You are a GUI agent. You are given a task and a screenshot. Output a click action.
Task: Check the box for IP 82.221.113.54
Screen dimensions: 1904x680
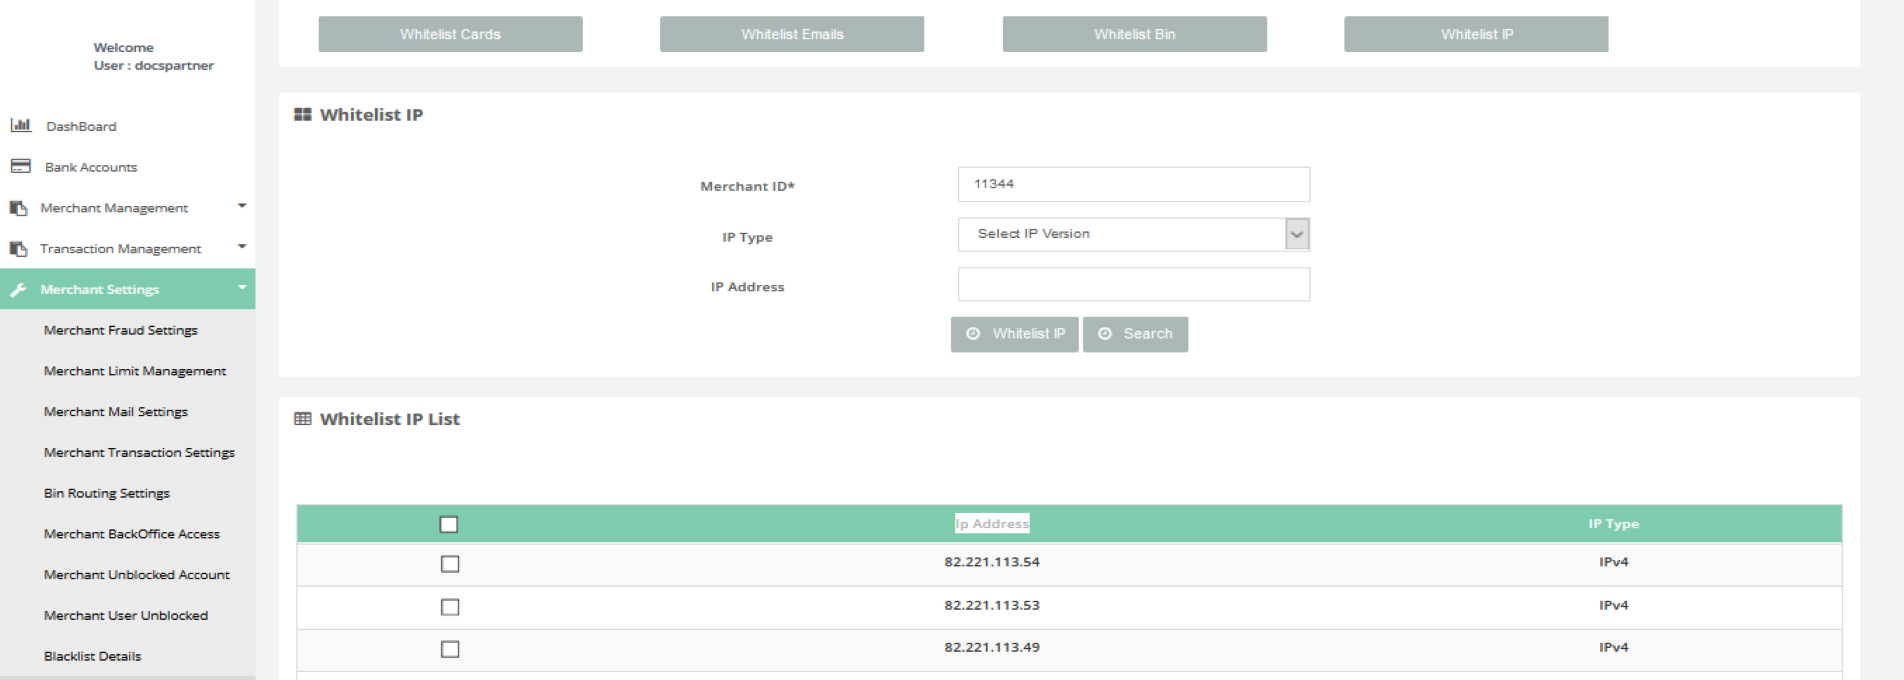tap(450, 564)
